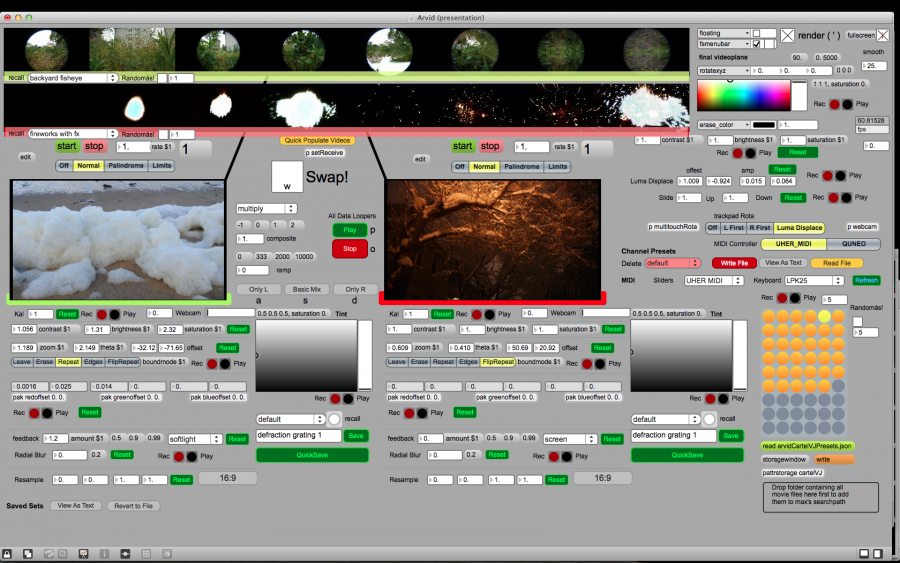Click the red Rec circle beside the color picker

(x=835, y=104)
